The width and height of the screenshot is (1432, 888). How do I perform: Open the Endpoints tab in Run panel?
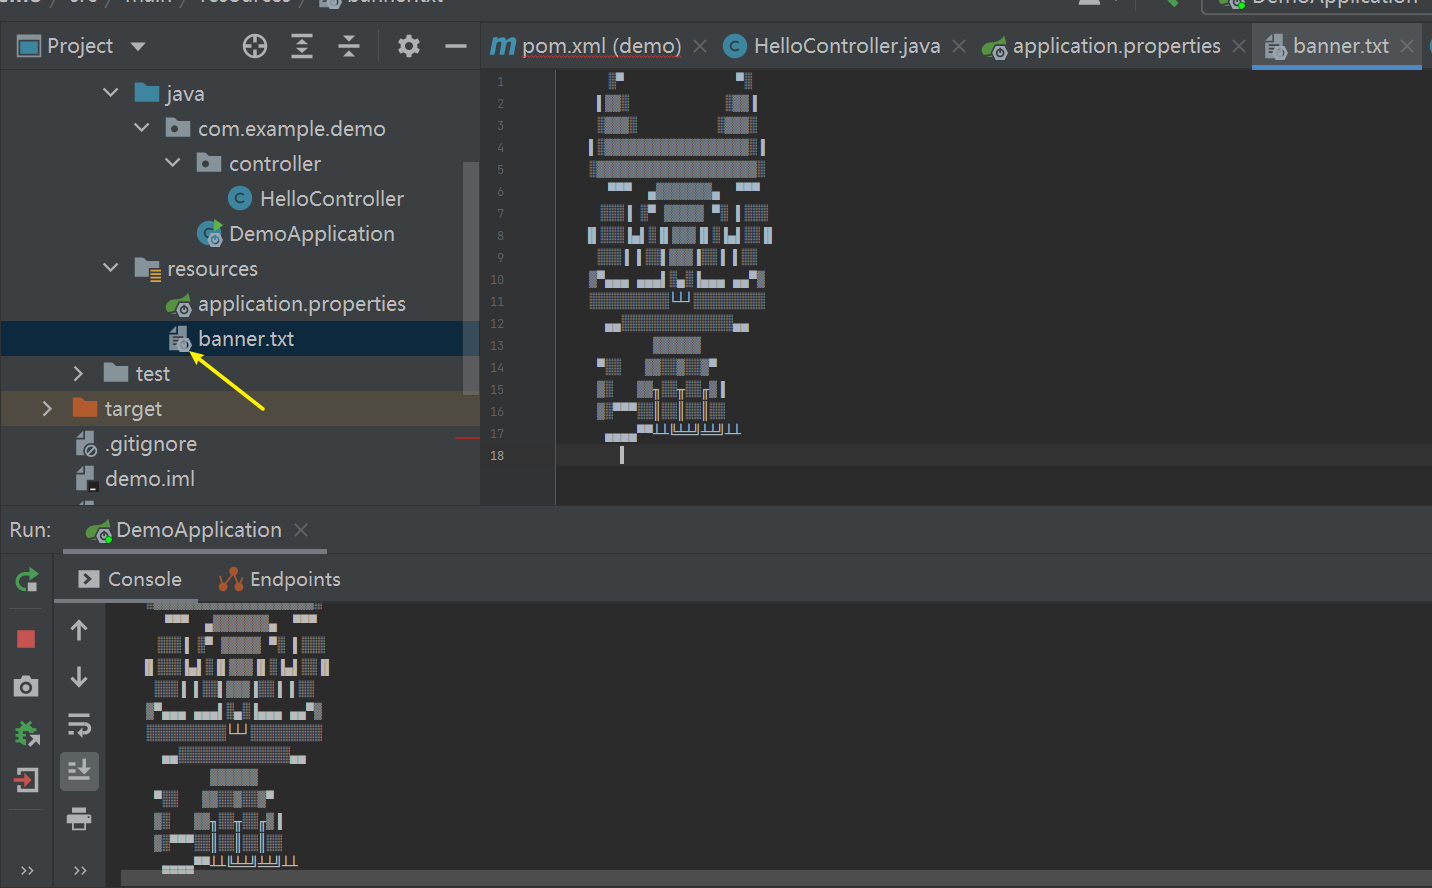click(279, 580)
